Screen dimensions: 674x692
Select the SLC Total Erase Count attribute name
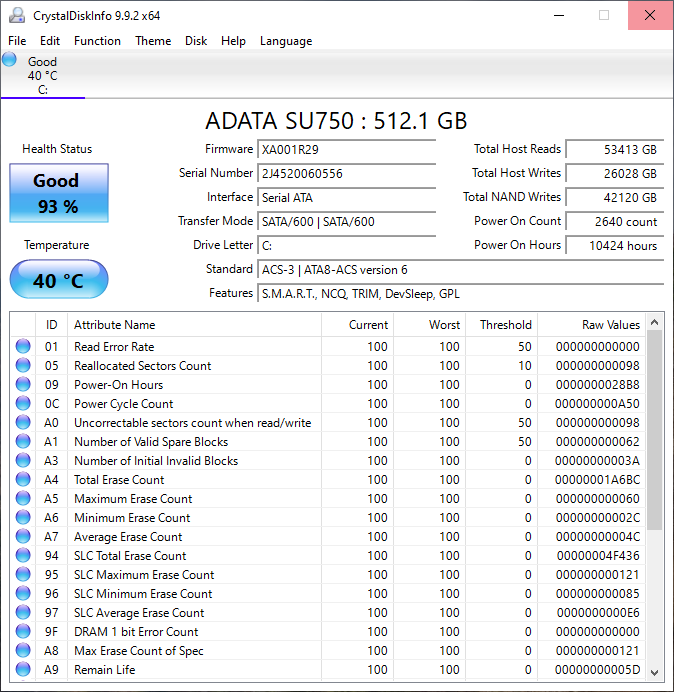pyautogui.click(x=130, y=556)
